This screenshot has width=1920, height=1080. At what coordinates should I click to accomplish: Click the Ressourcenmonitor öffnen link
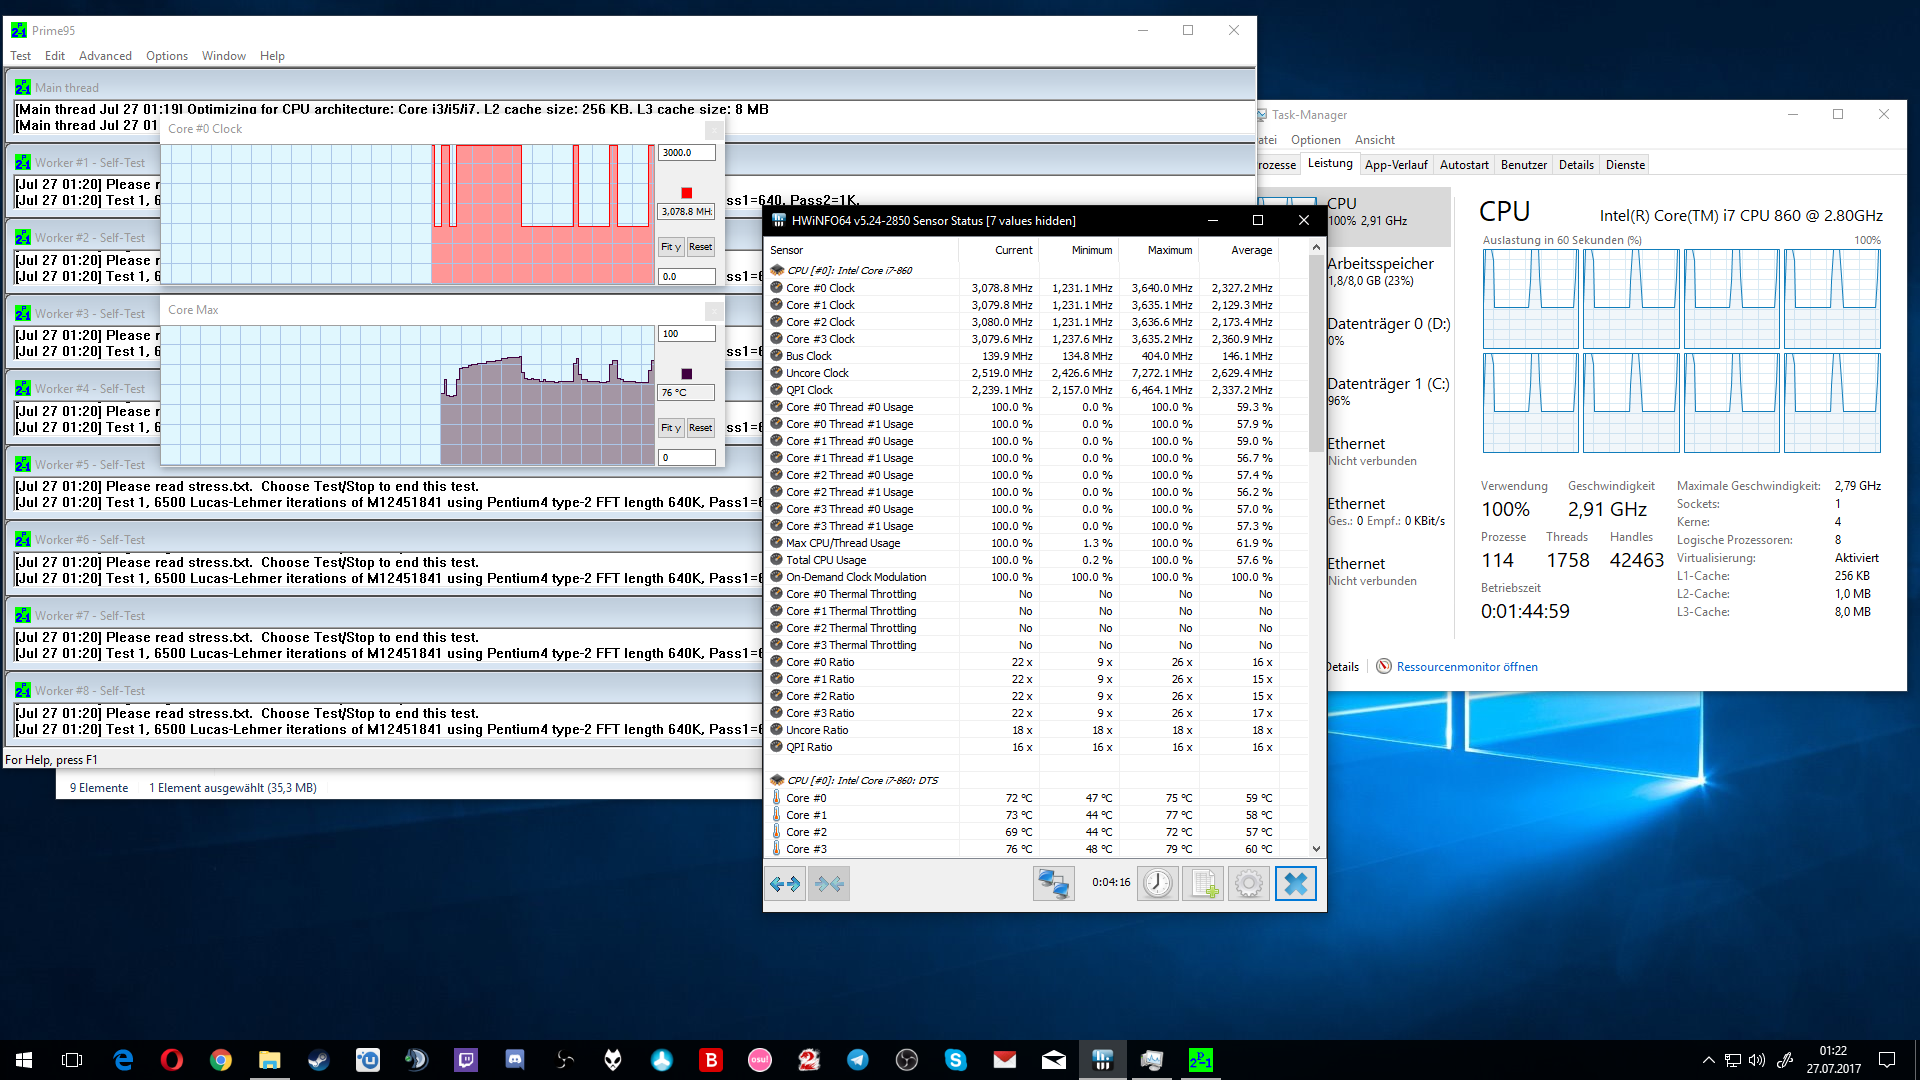click(x=1466, y=667)
